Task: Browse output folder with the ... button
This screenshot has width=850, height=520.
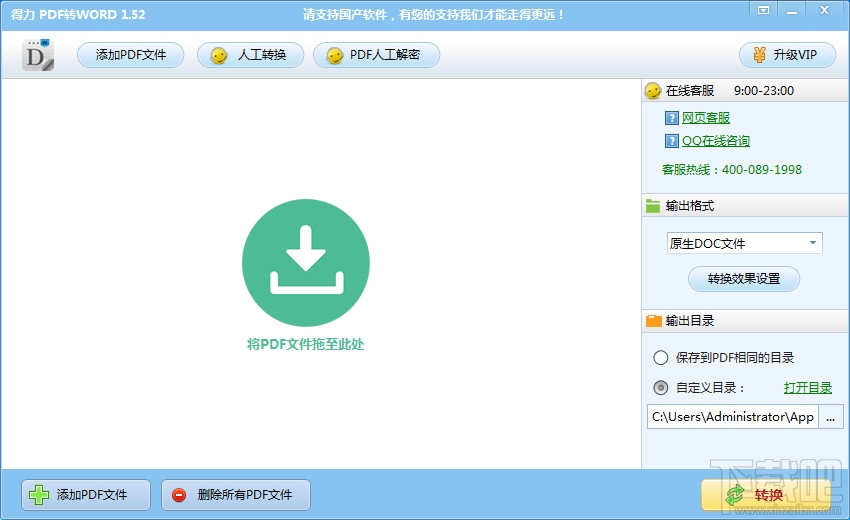Action: click(x=830, y=416)
